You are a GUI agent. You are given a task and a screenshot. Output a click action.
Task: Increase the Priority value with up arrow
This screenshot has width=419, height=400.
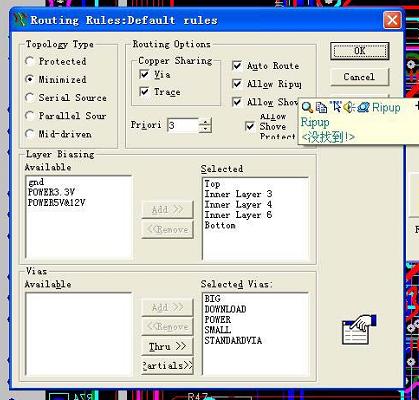click(205, 122)
